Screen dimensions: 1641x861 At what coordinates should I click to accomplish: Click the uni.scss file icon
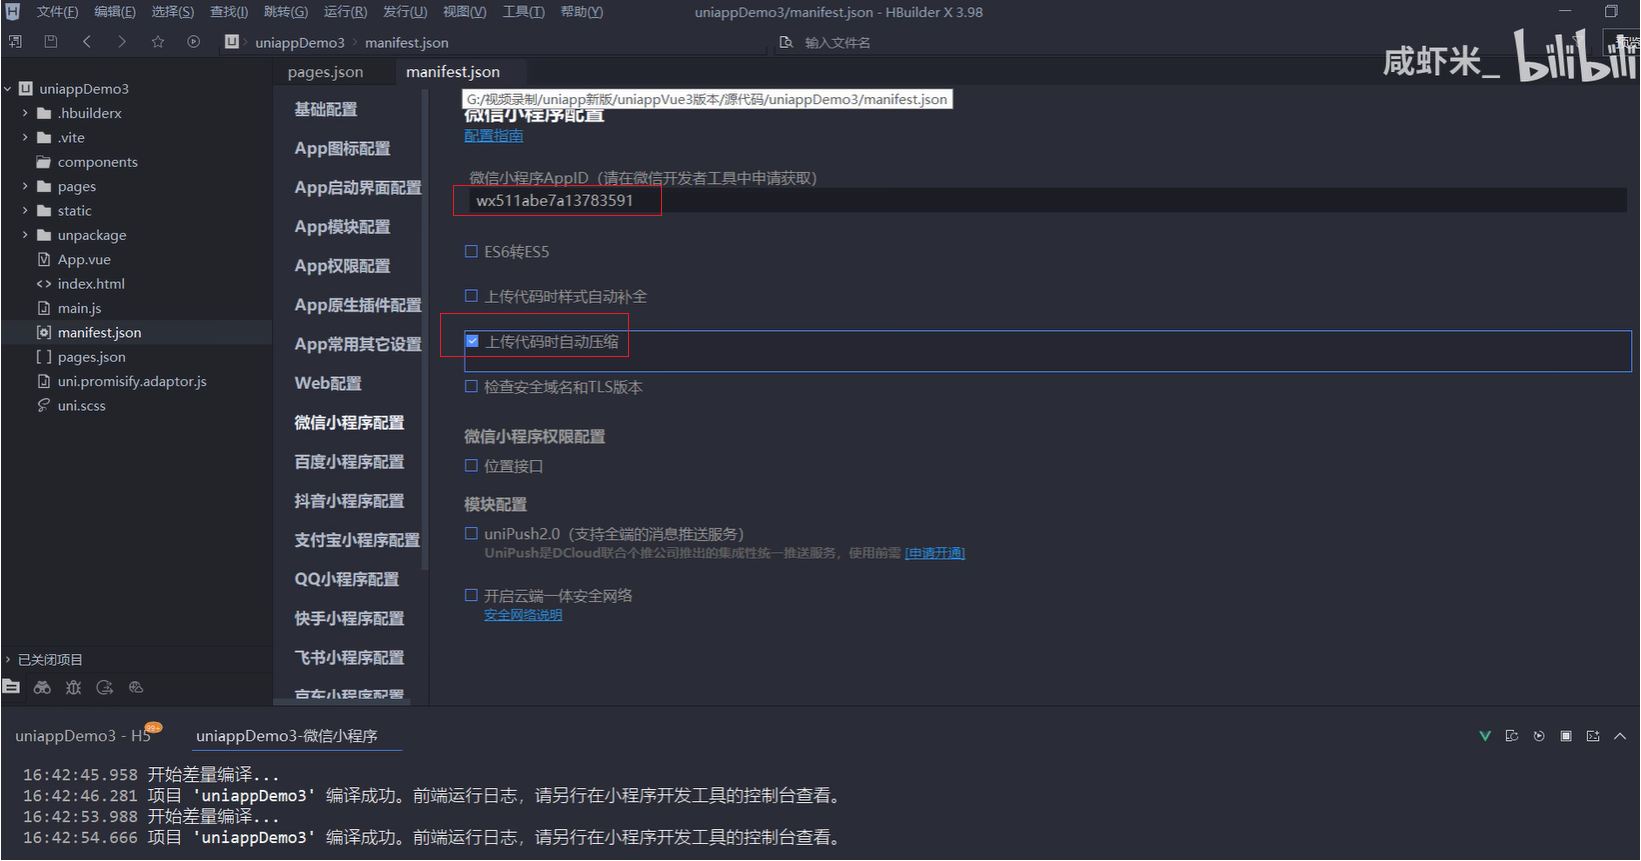[x=44, y=405]
